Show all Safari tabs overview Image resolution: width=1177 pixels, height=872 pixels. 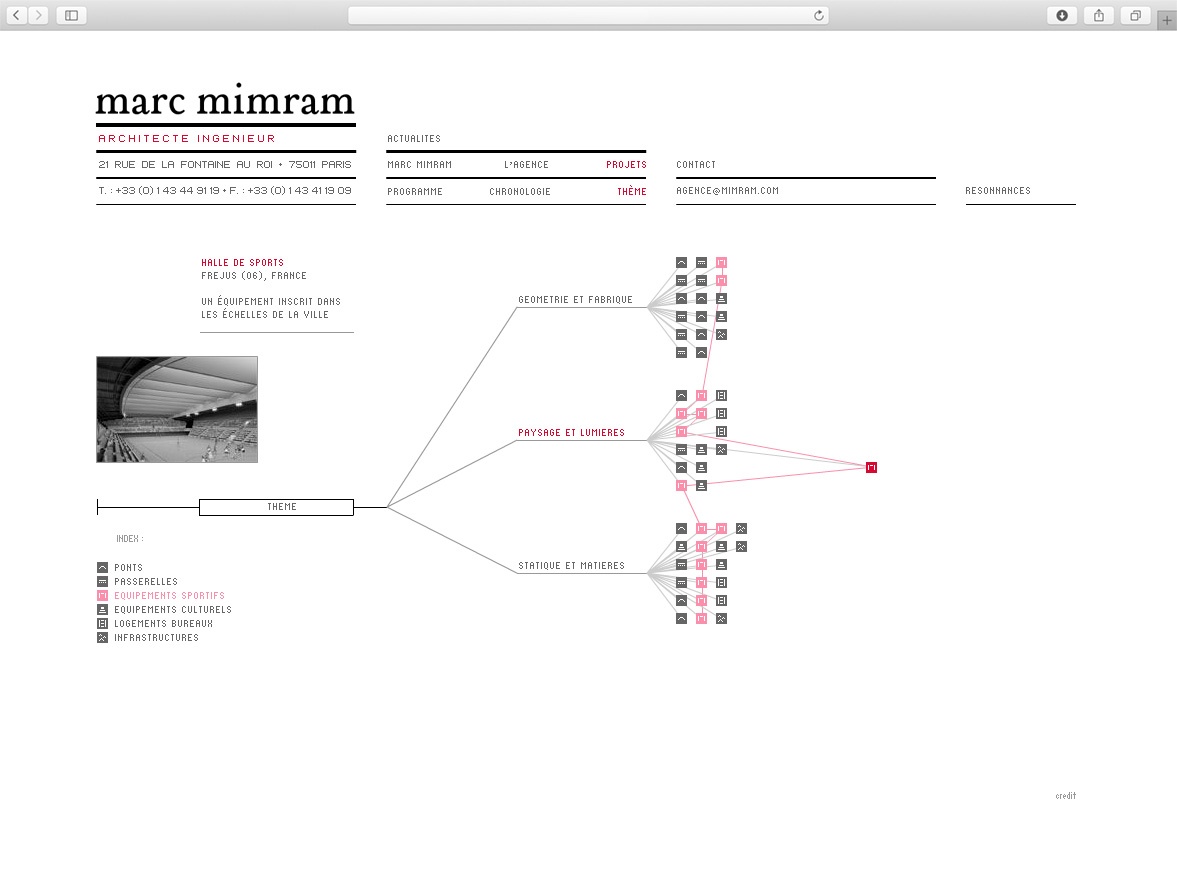1135,15
